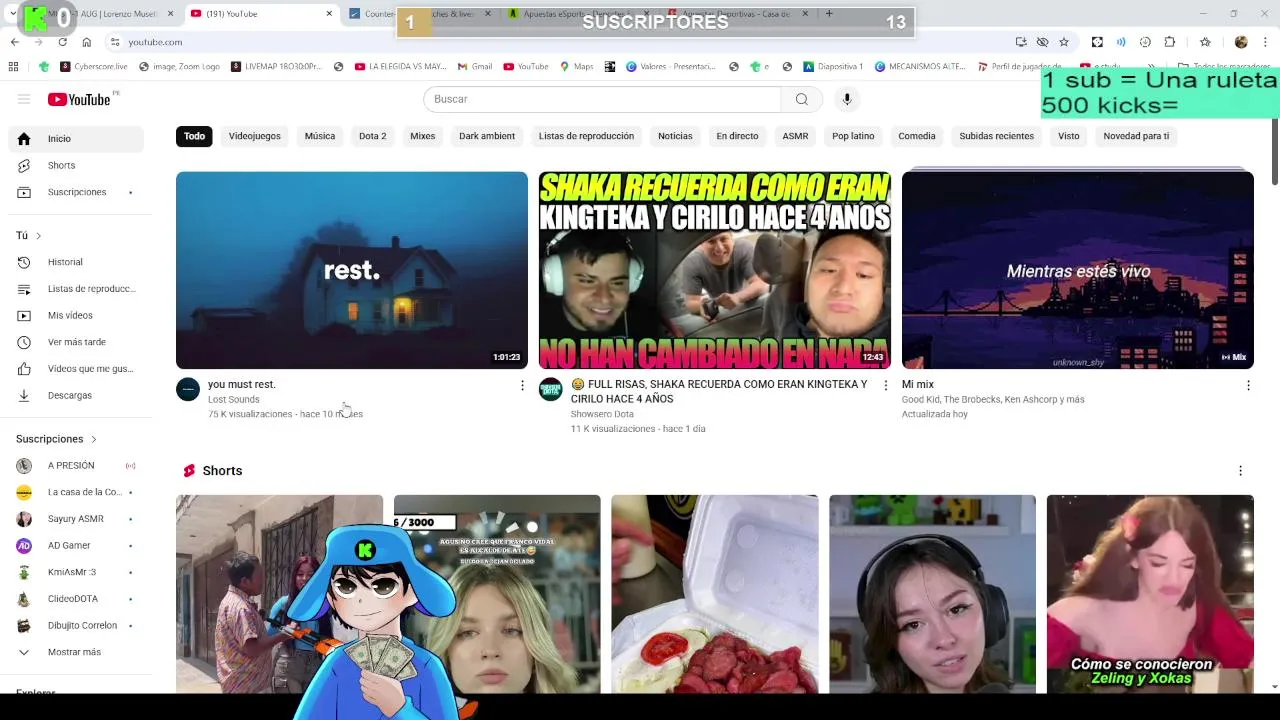Open options menu for Mi mix
This screenshot has height=720, width=1280.
[x=1248, y=385]
